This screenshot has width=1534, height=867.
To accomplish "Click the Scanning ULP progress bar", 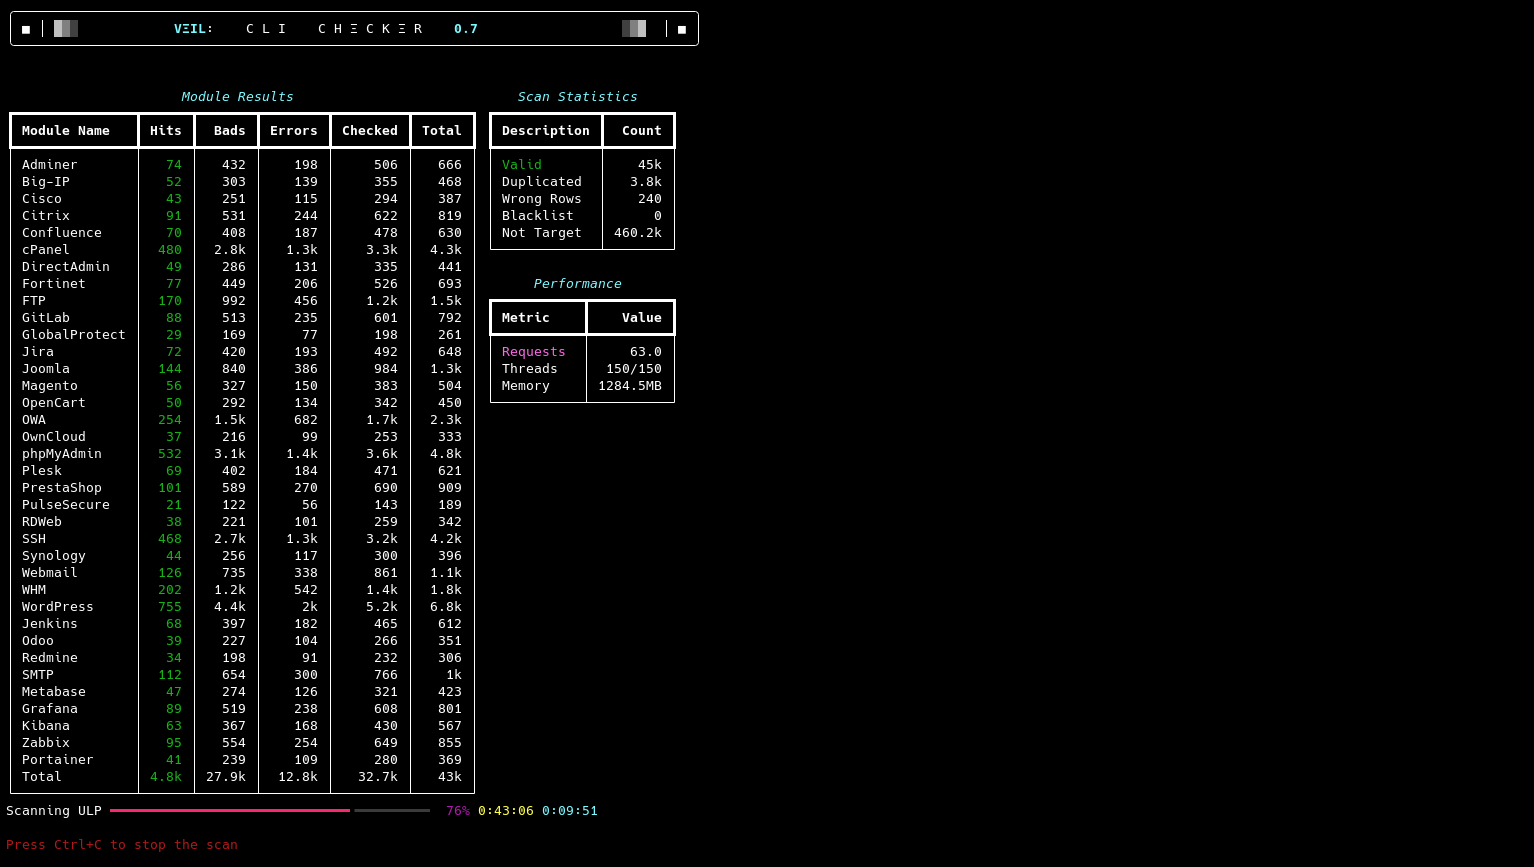I will pos(270,811).
